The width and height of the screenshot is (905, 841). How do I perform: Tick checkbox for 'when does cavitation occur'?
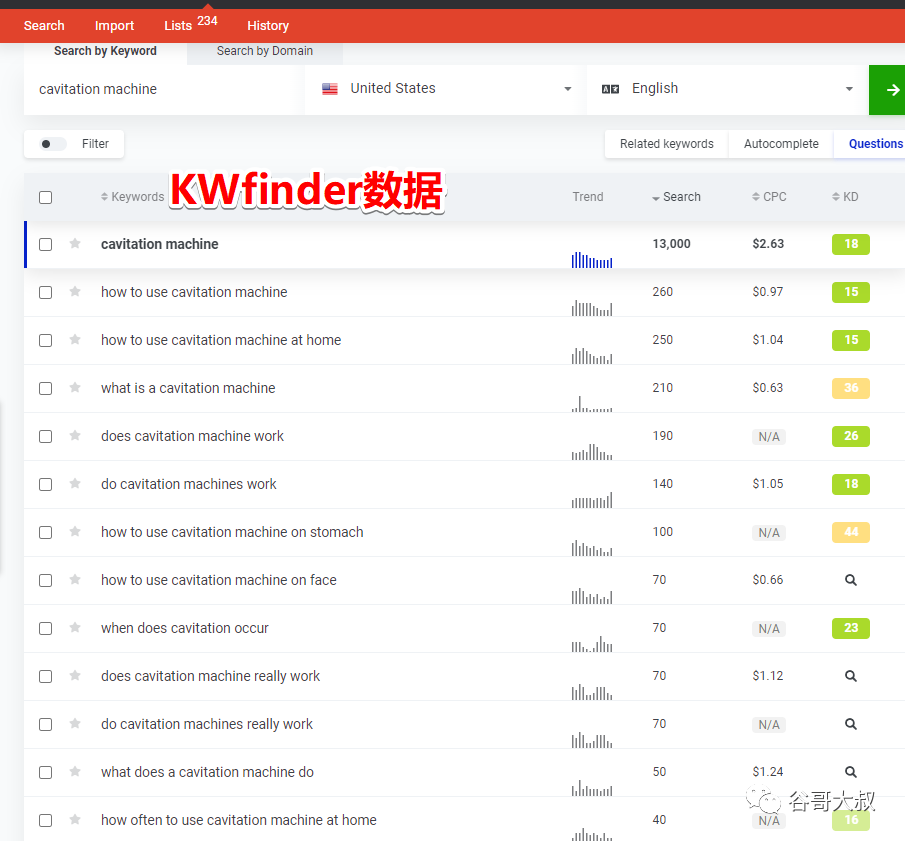pos(46,629)
